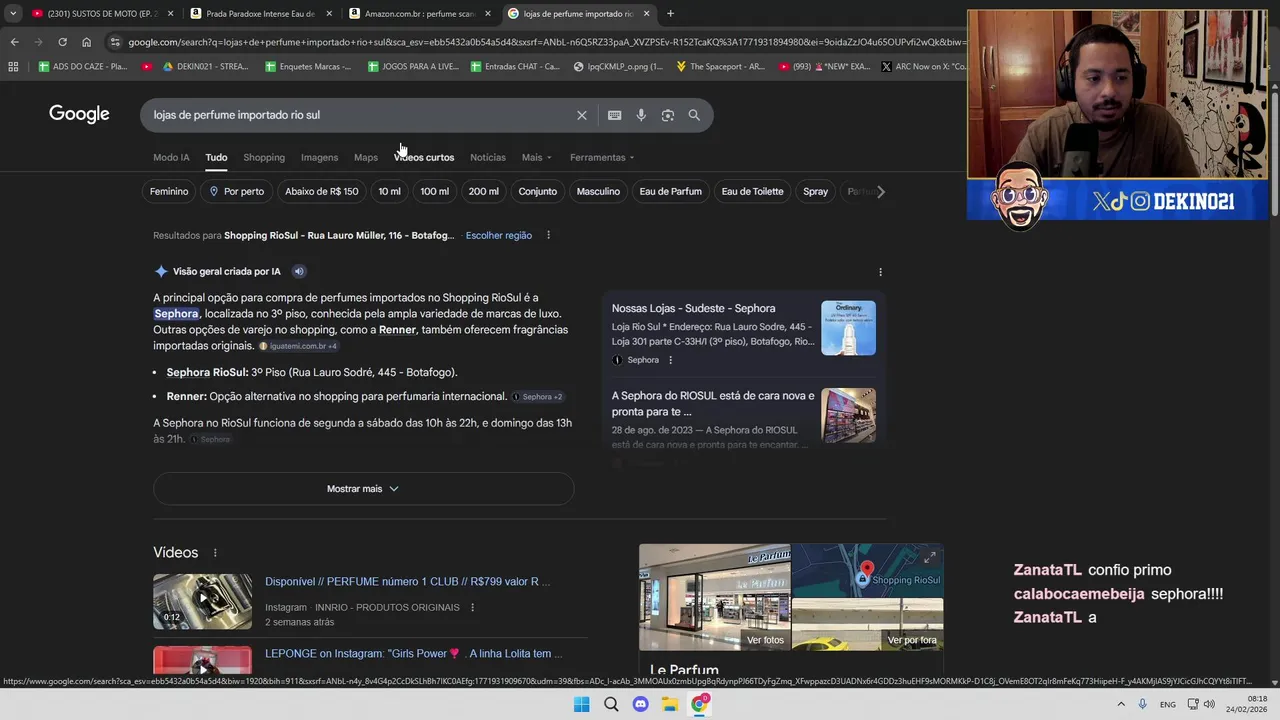Apply the Masculino filter chip
1280x720 pixels.
598,191
